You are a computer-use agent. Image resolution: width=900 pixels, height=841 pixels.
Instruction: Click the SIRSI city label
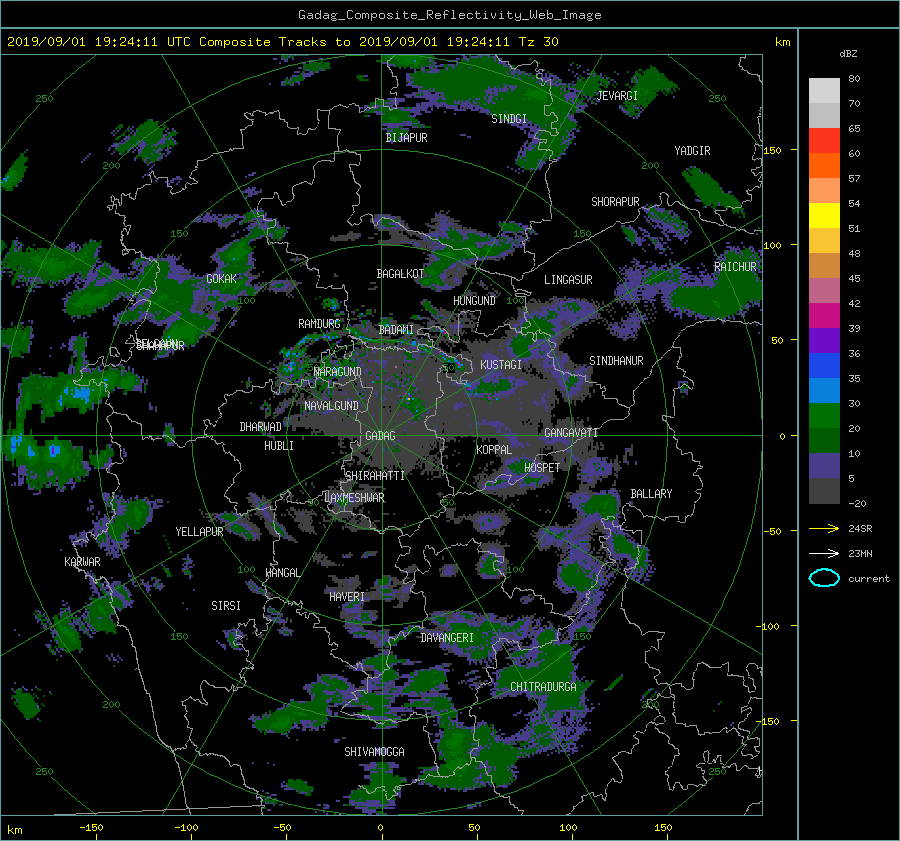pyautogui.click(x=226, y=606)
